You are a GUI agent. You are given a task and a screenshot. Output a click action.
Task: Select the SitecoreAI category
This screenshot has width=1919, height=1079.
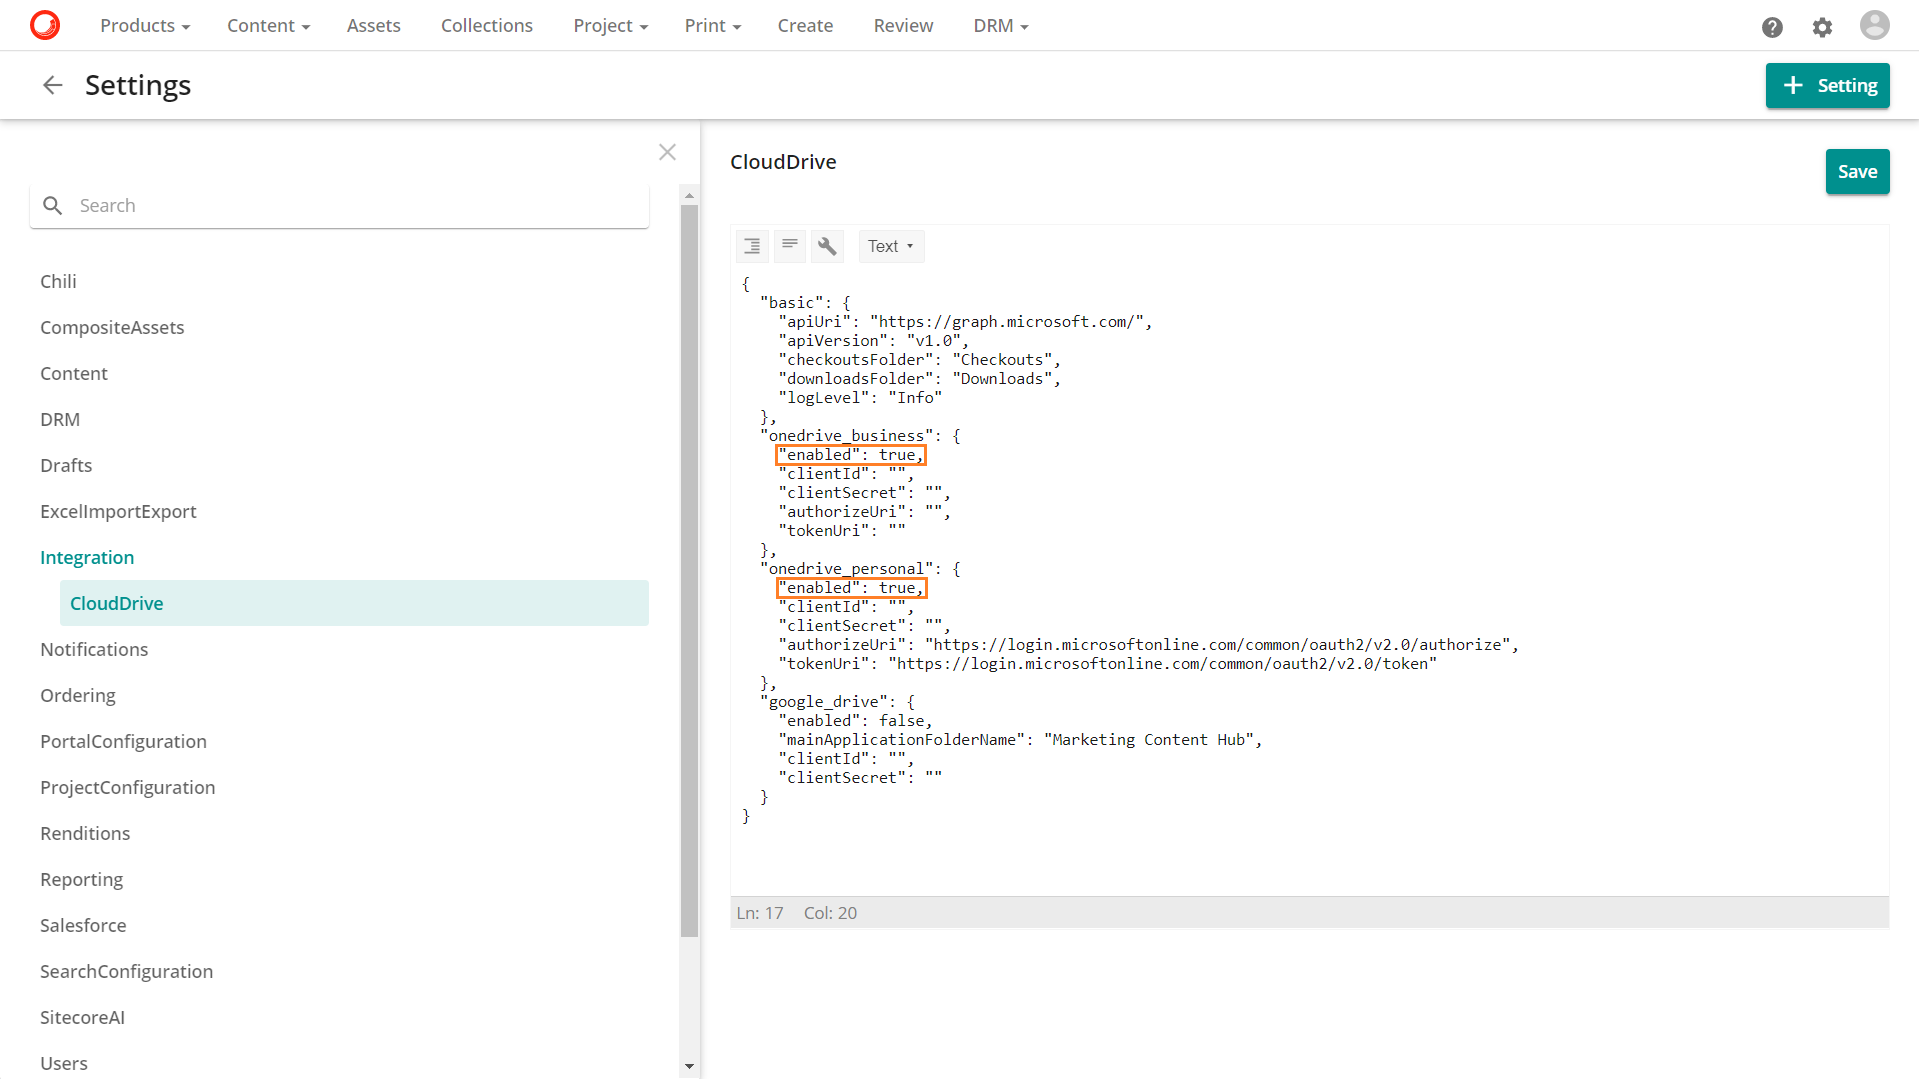pyautogui.click(x=82, y=1017)
